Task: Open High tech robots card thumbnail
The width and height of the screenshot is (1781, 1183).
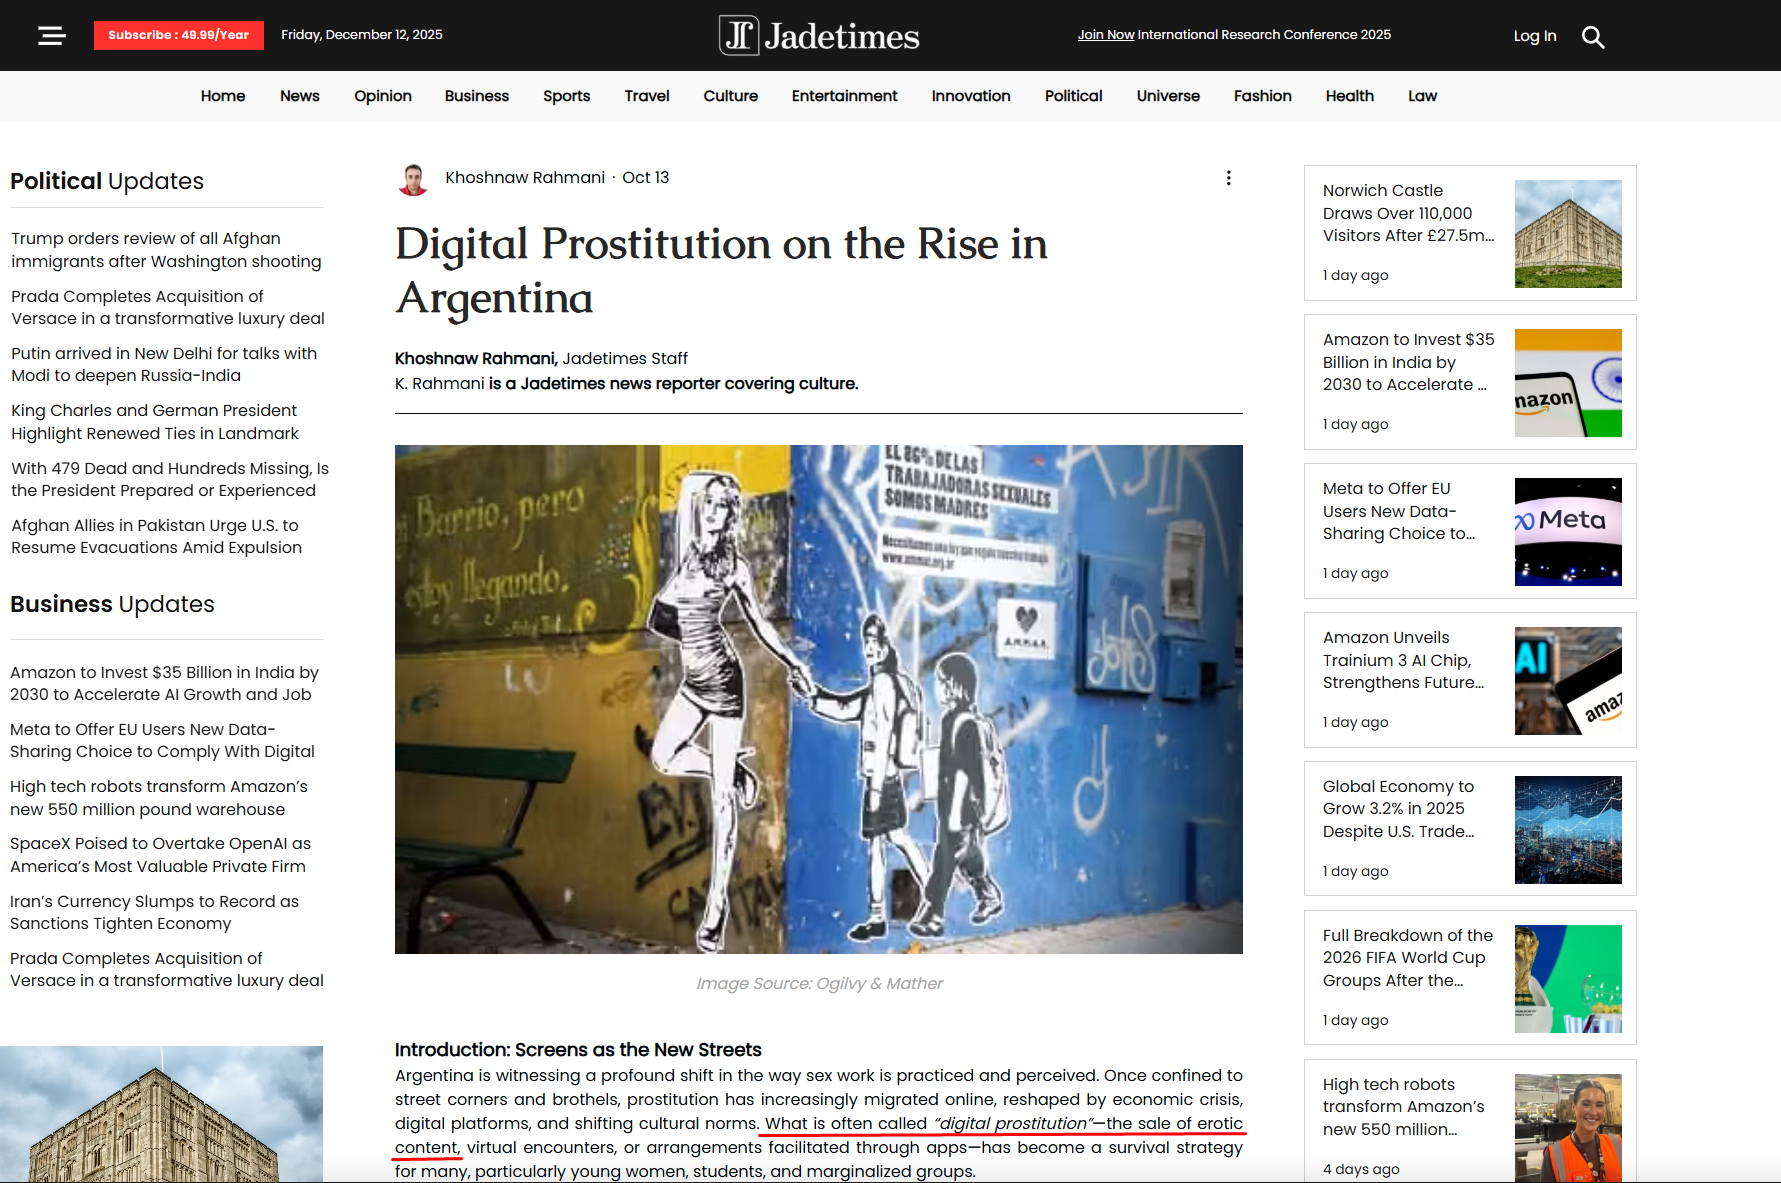Action: [1568, 1128]
